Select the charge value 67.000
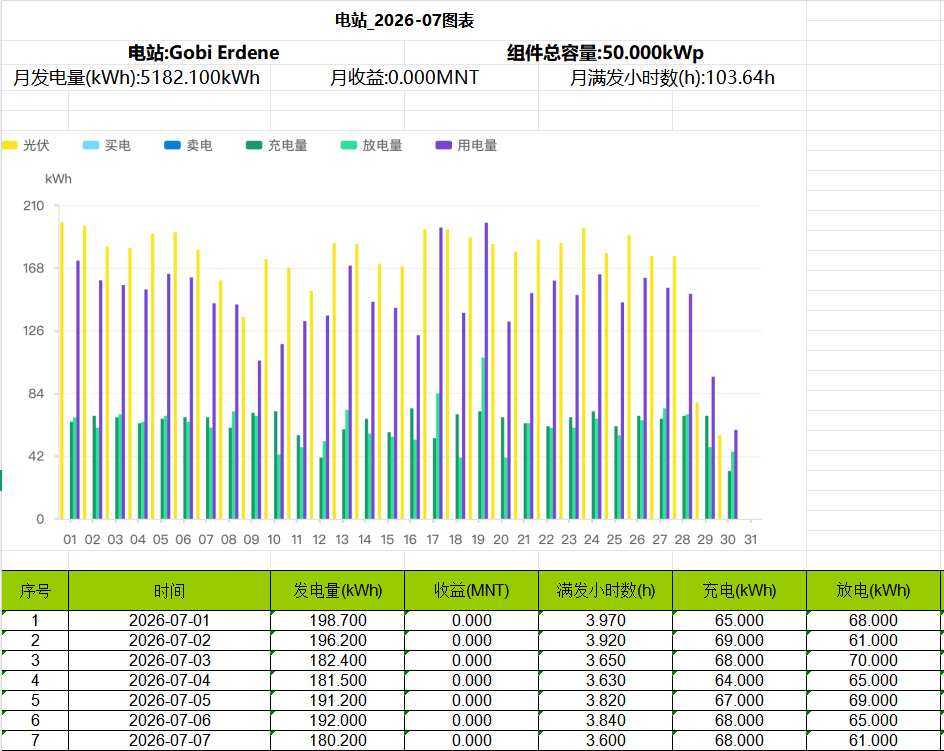Image resolution: width=944 pixels, height=751 pixels. tap(739, 700)
